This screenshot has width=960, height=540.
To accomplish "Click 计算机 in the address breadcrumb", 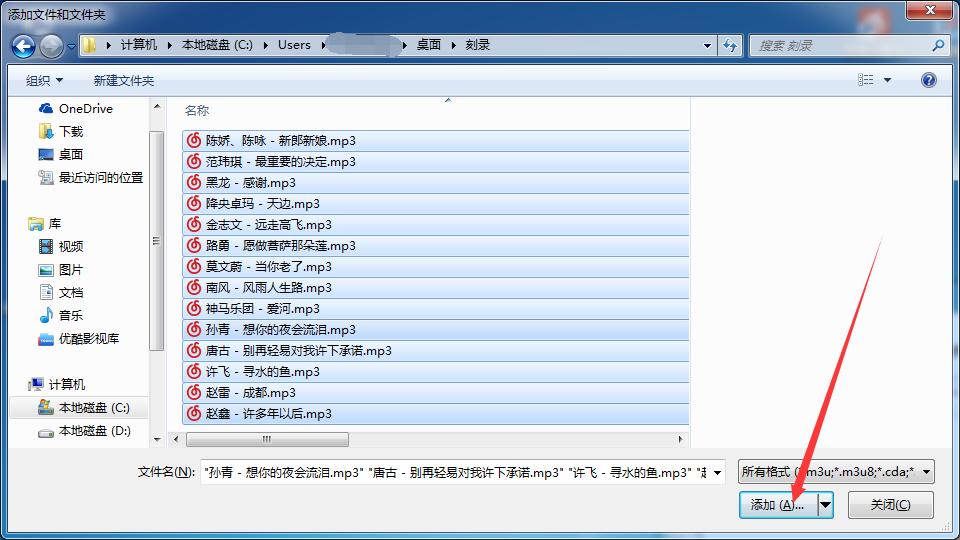I will (138, 45).
